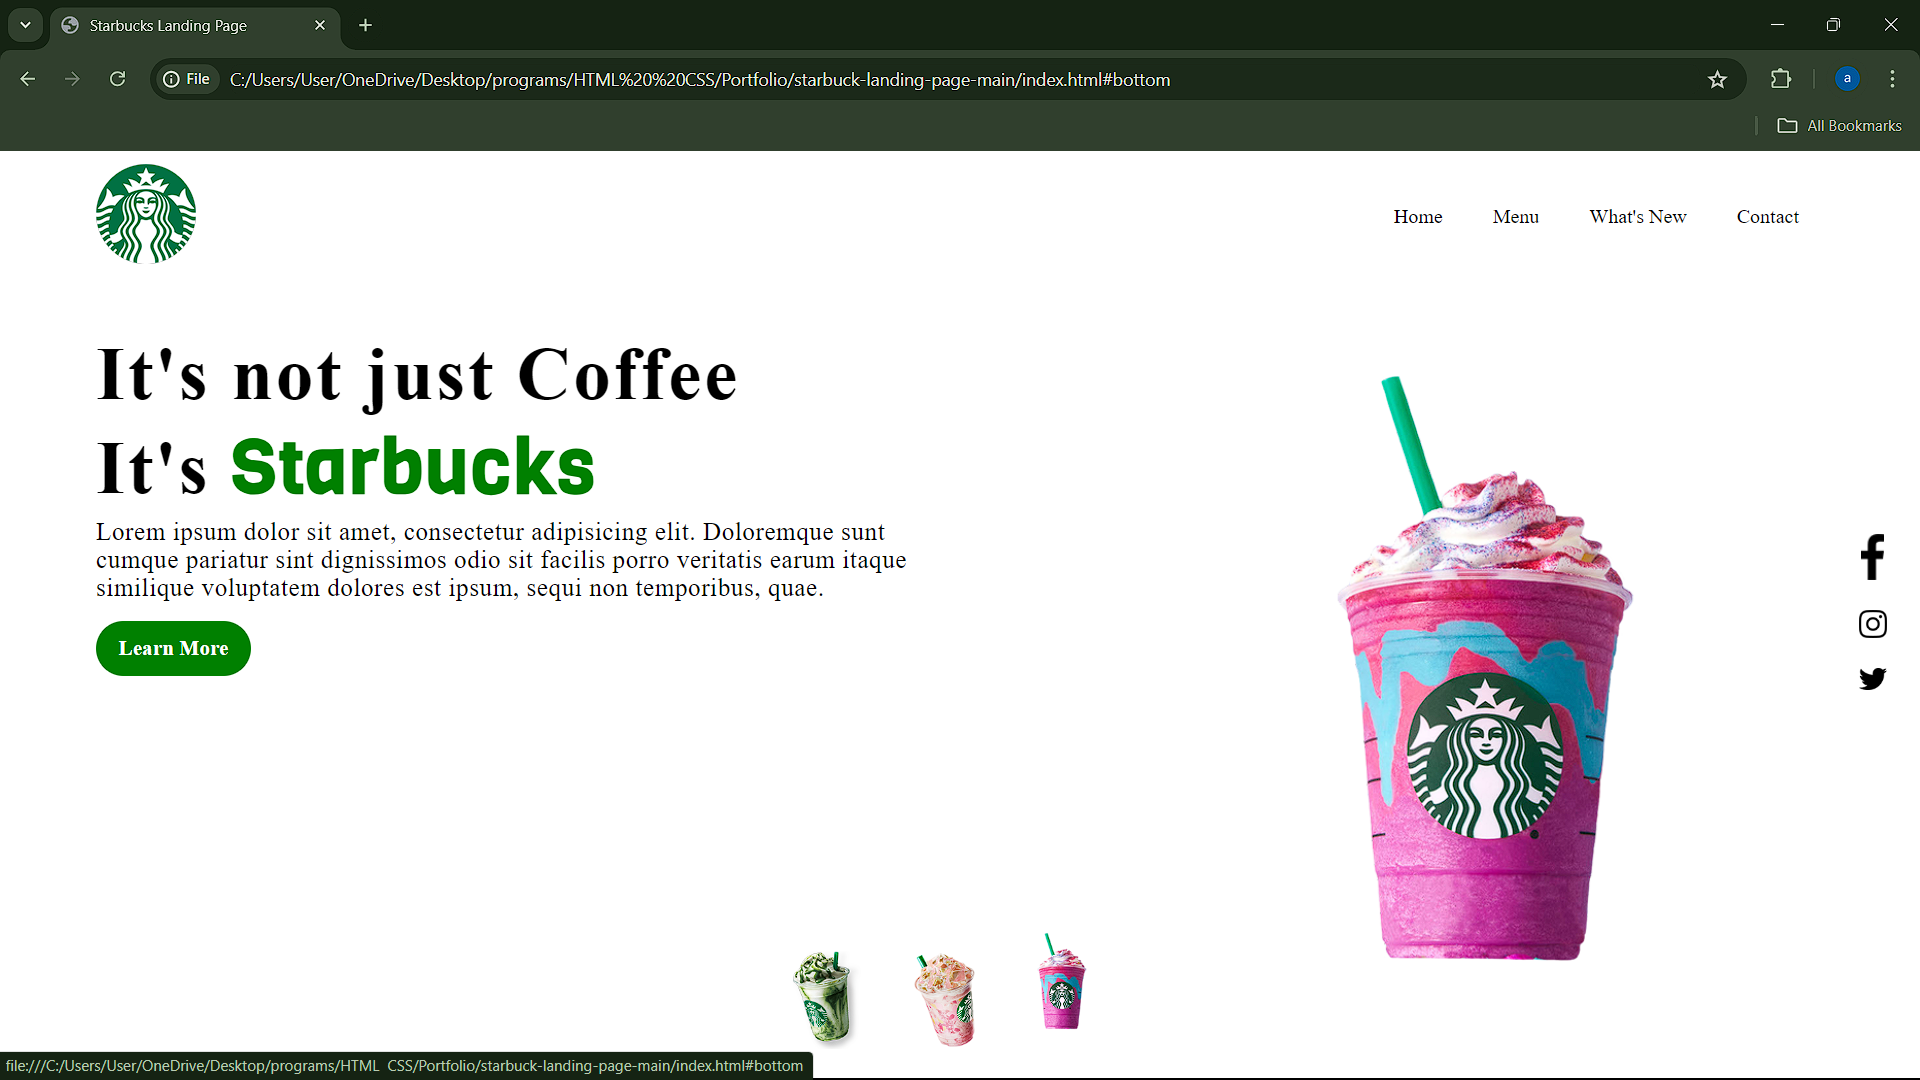Image resolution: width=1920 pixels, height=1080 pixels.
Task: Click the Facebook social icon
Action: point(1872,557)
